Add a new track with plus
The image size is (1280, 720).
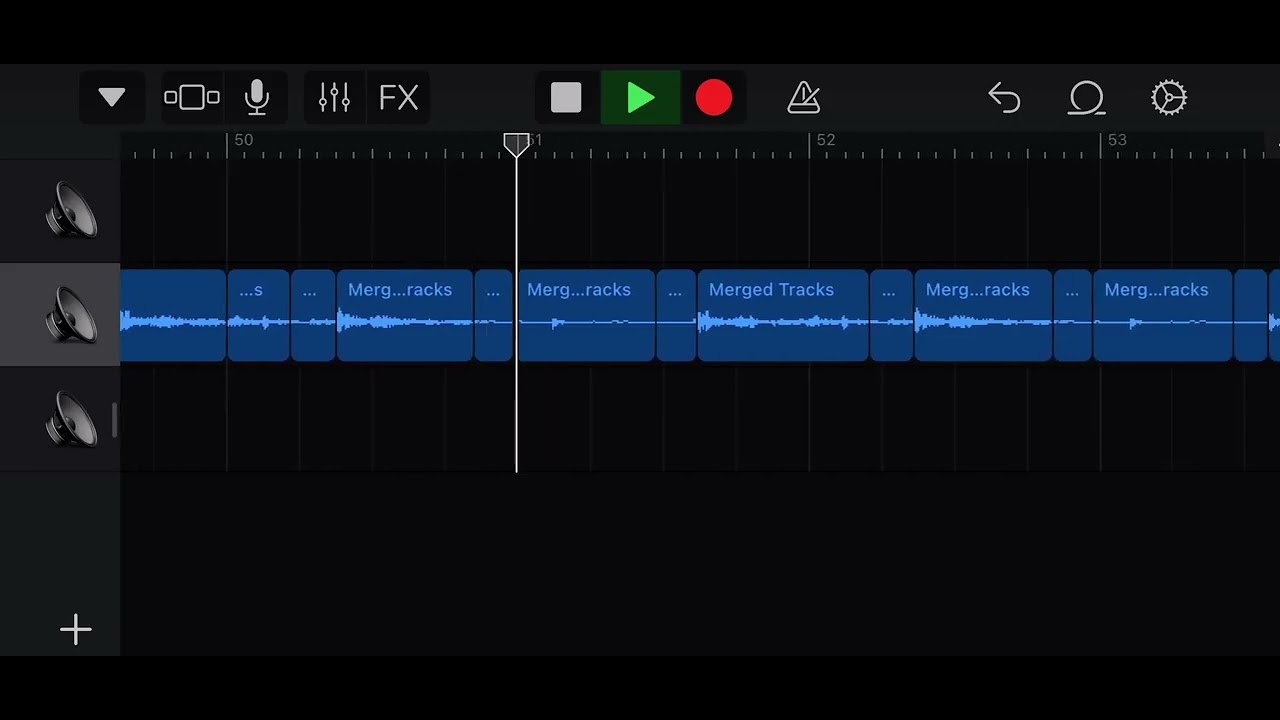(76, 629)
